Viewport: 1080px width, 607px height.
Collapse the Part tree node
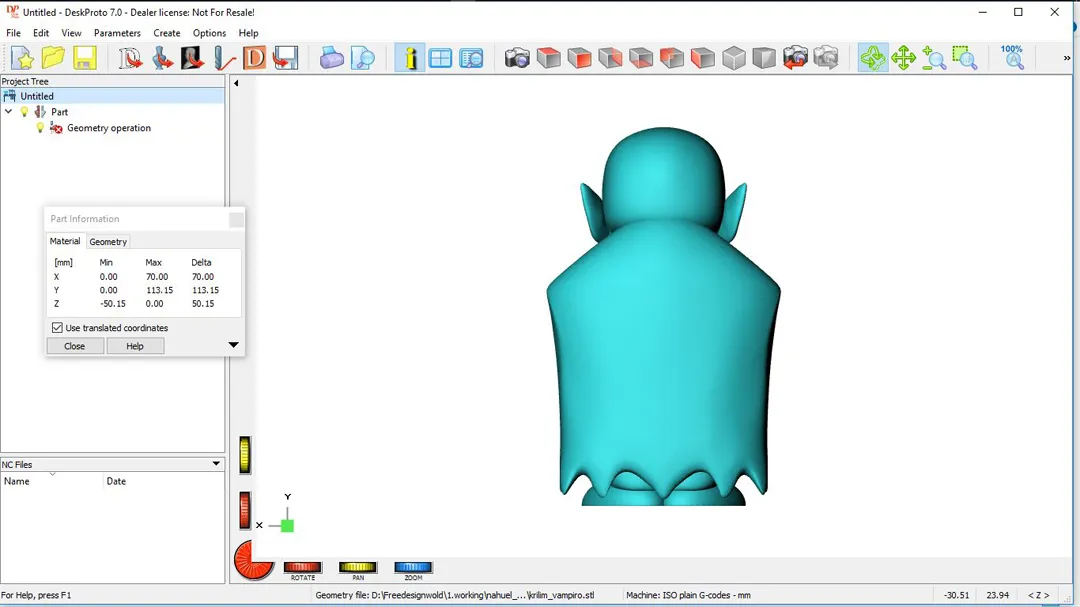click(x=9, y=112)
